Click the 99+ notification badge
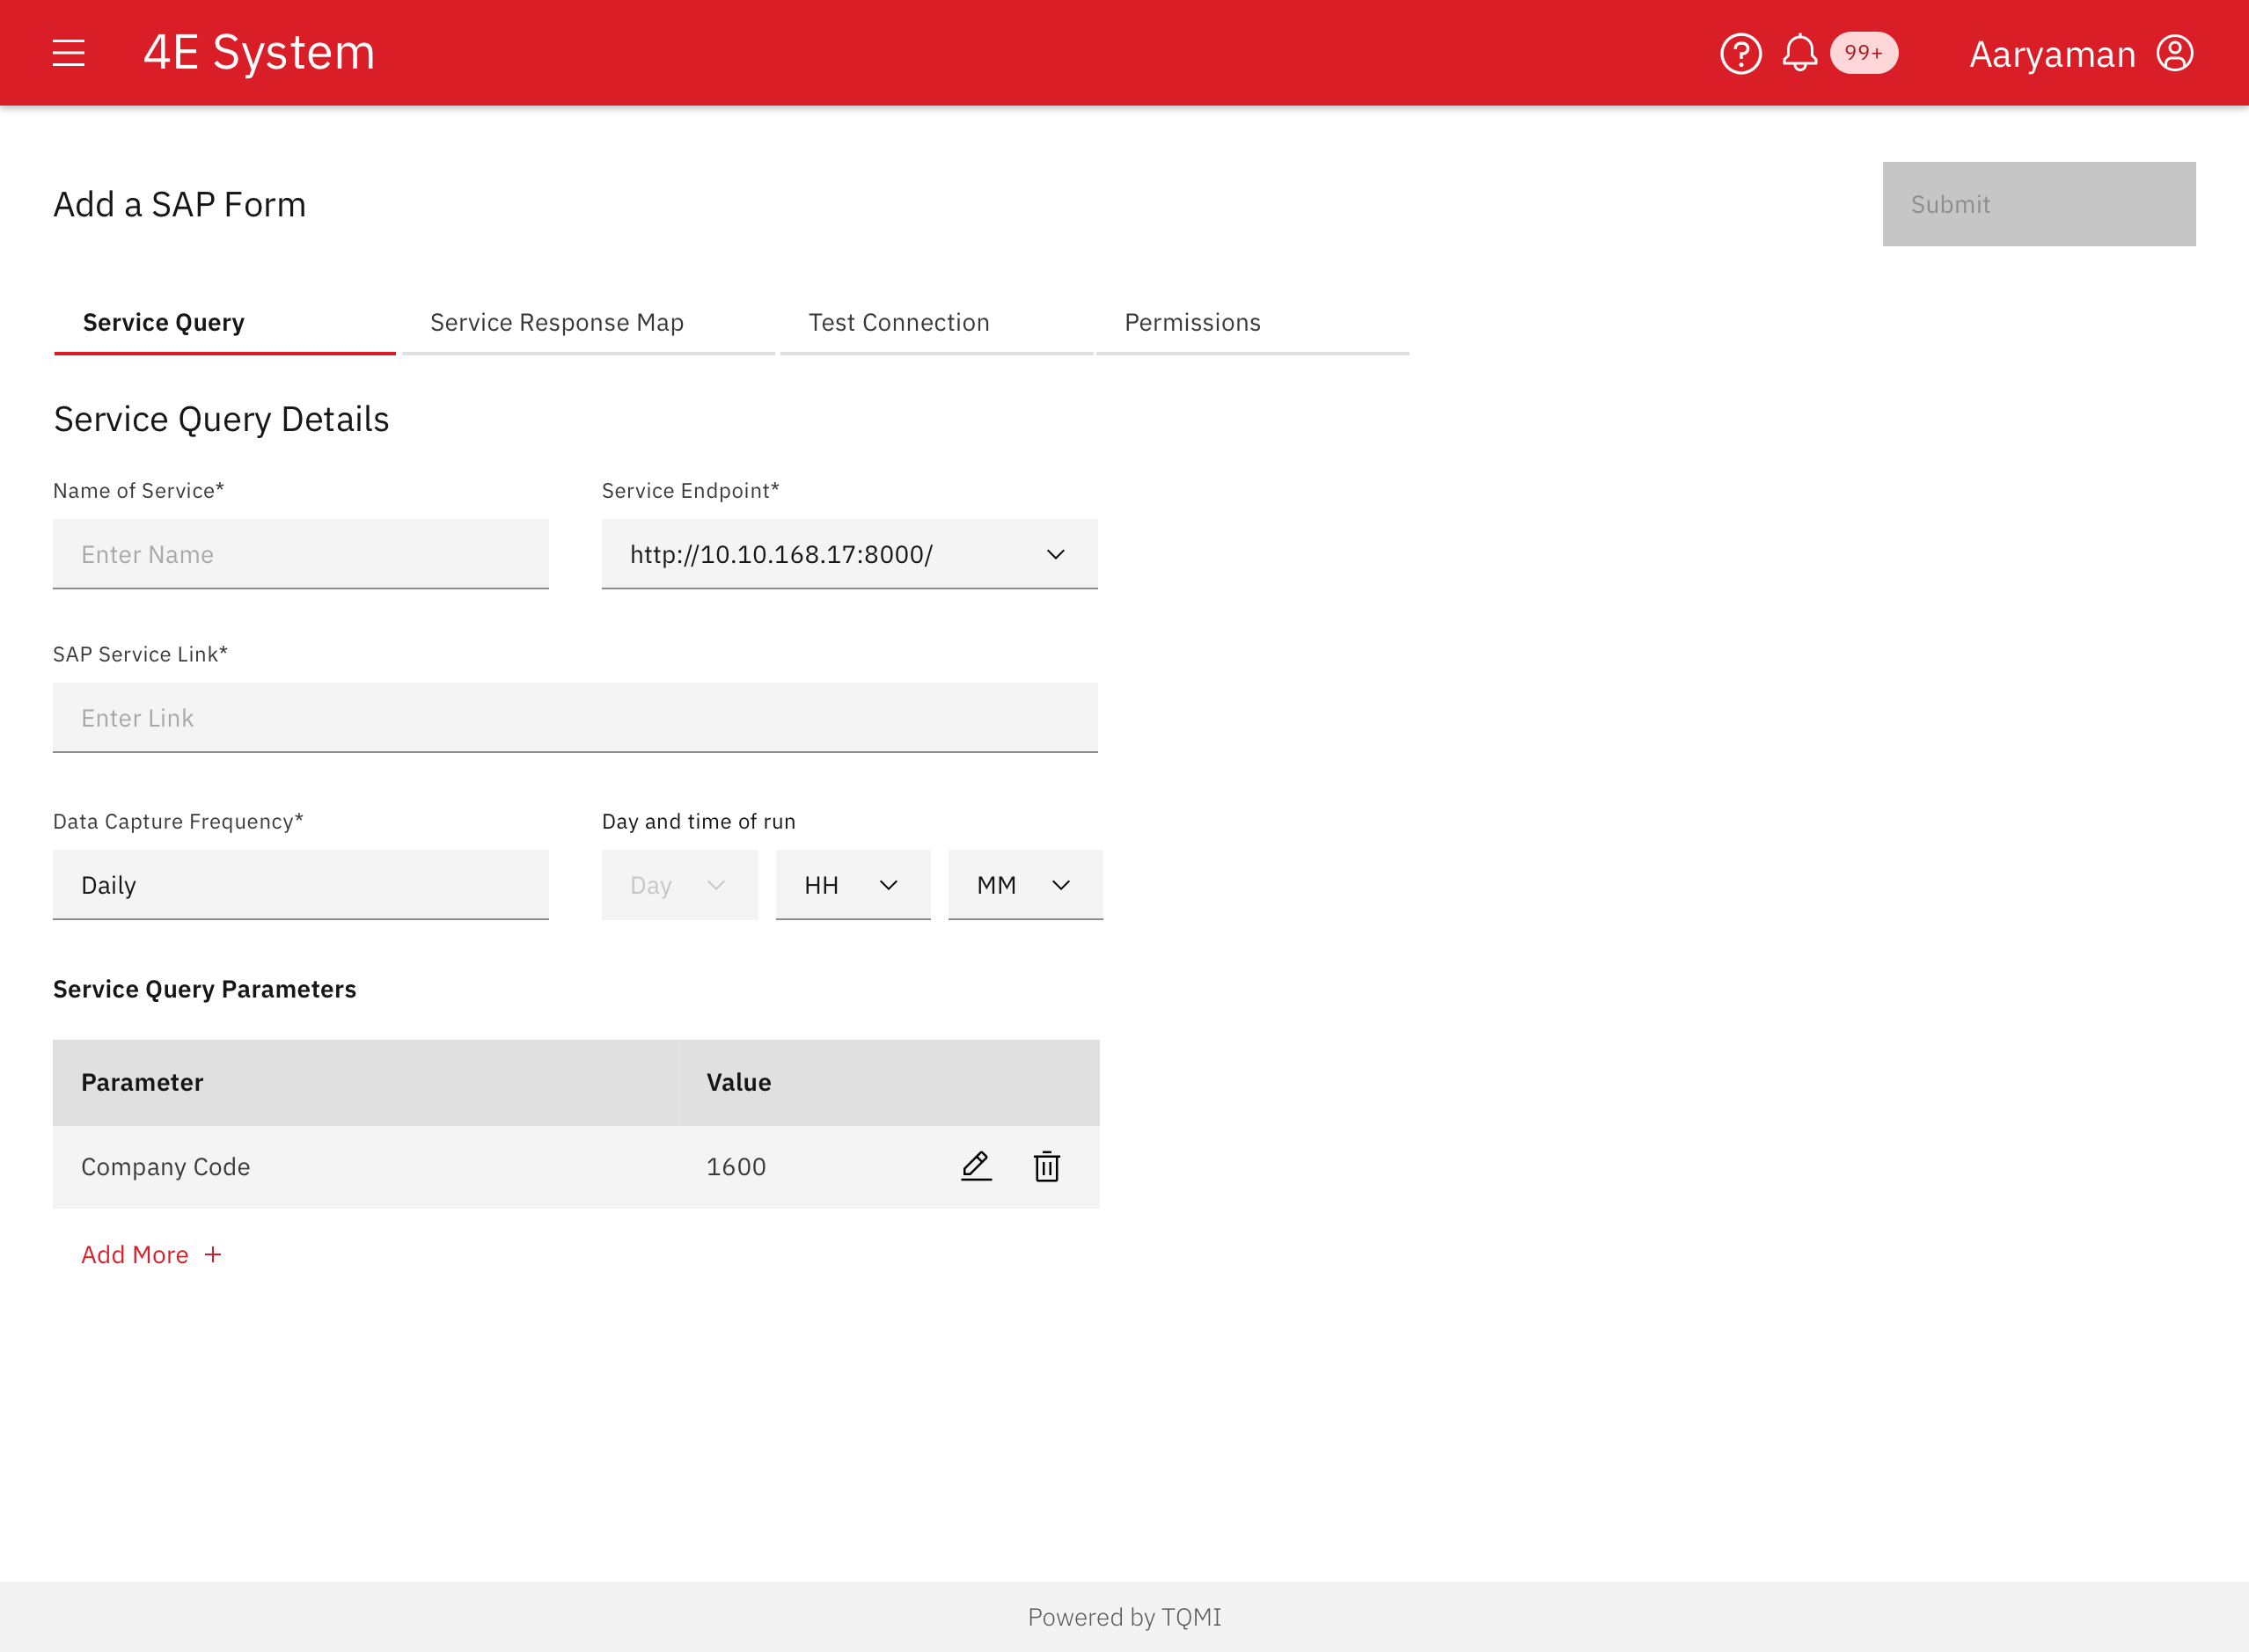Screen dimensions: 2249x1652 point(1863,53)
